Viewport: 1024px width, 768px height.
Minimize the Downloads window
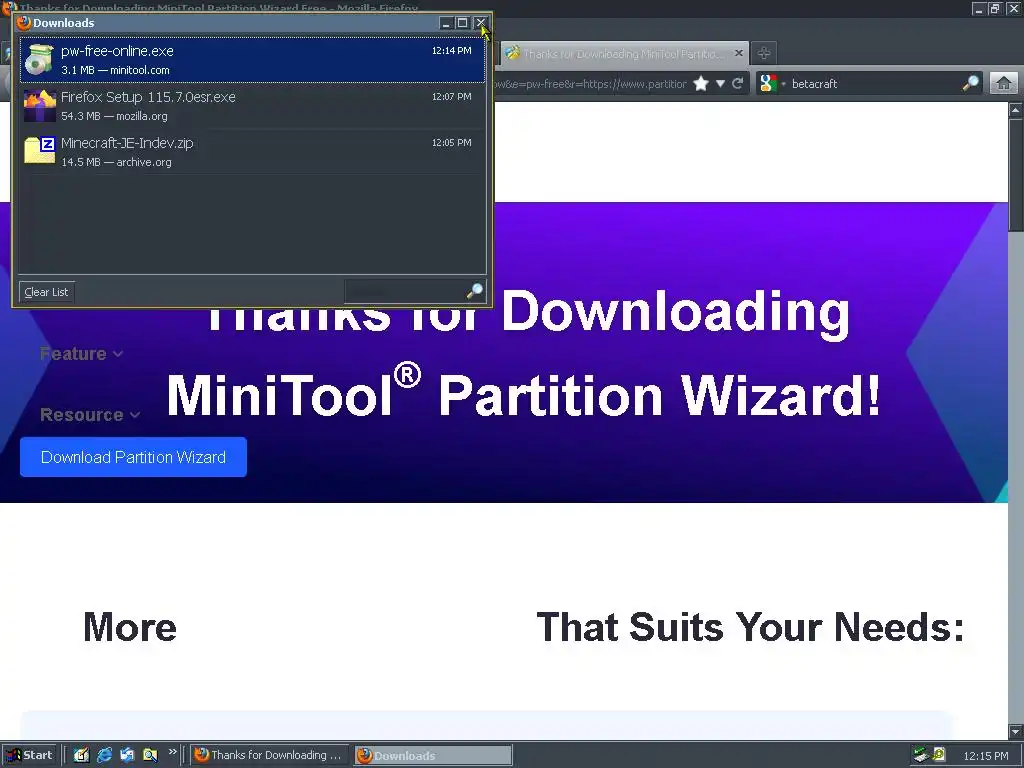click(x=446, y=23)
